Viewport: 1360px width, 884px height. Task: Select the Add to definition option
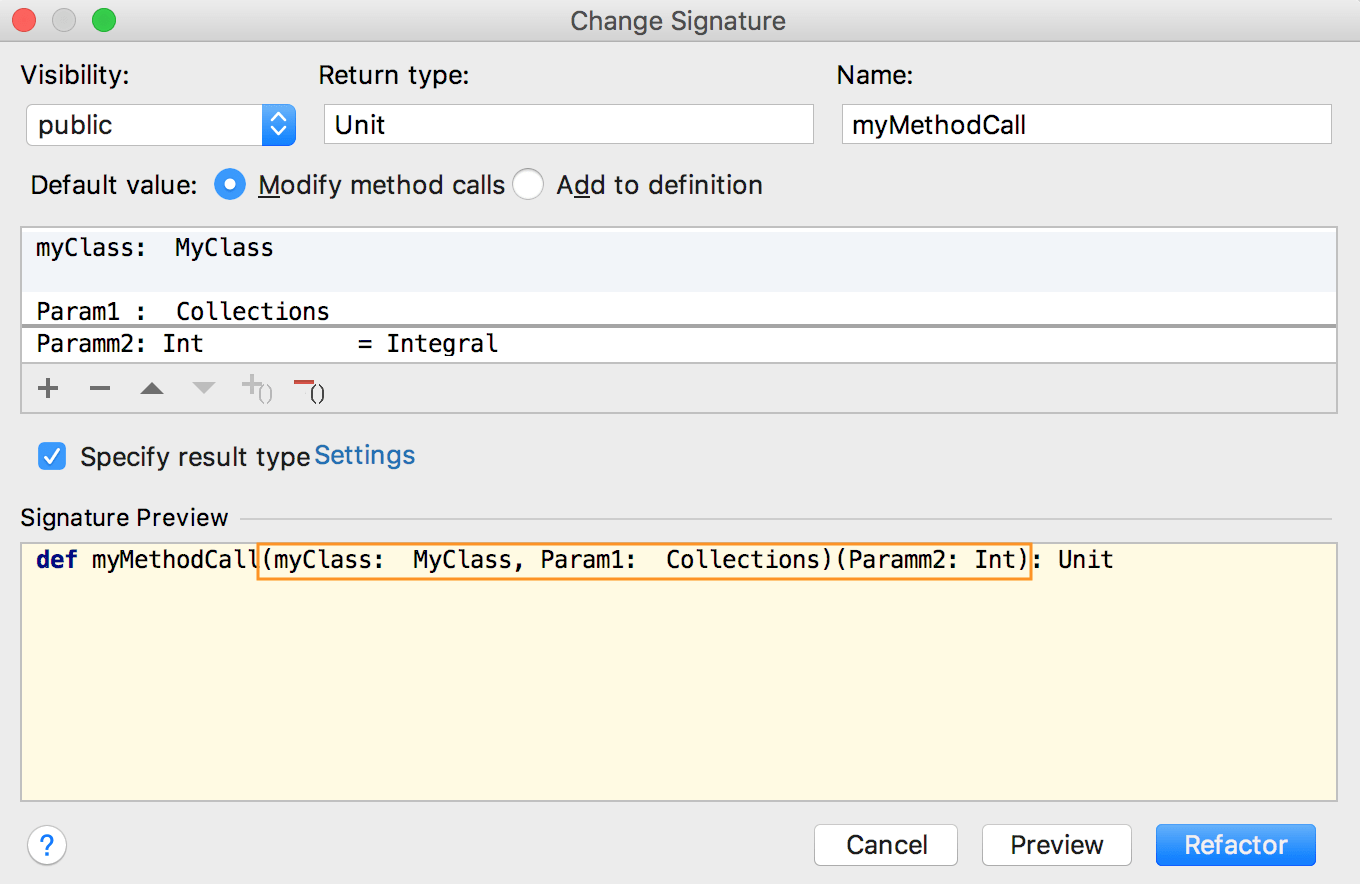[528, 185]
